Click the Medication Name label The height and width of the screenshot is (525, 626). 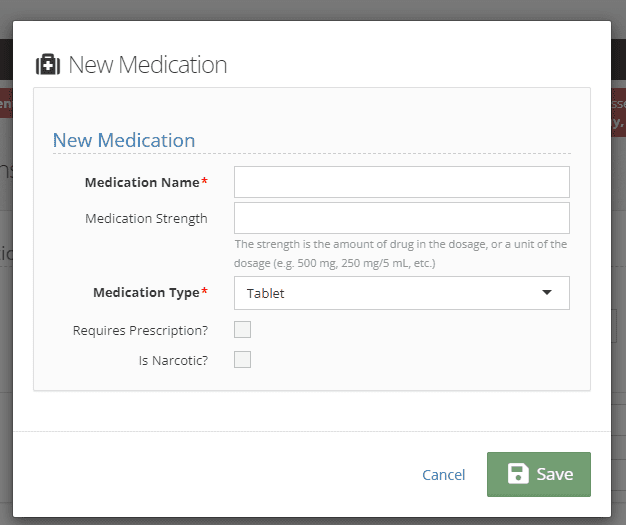point(146,182)
